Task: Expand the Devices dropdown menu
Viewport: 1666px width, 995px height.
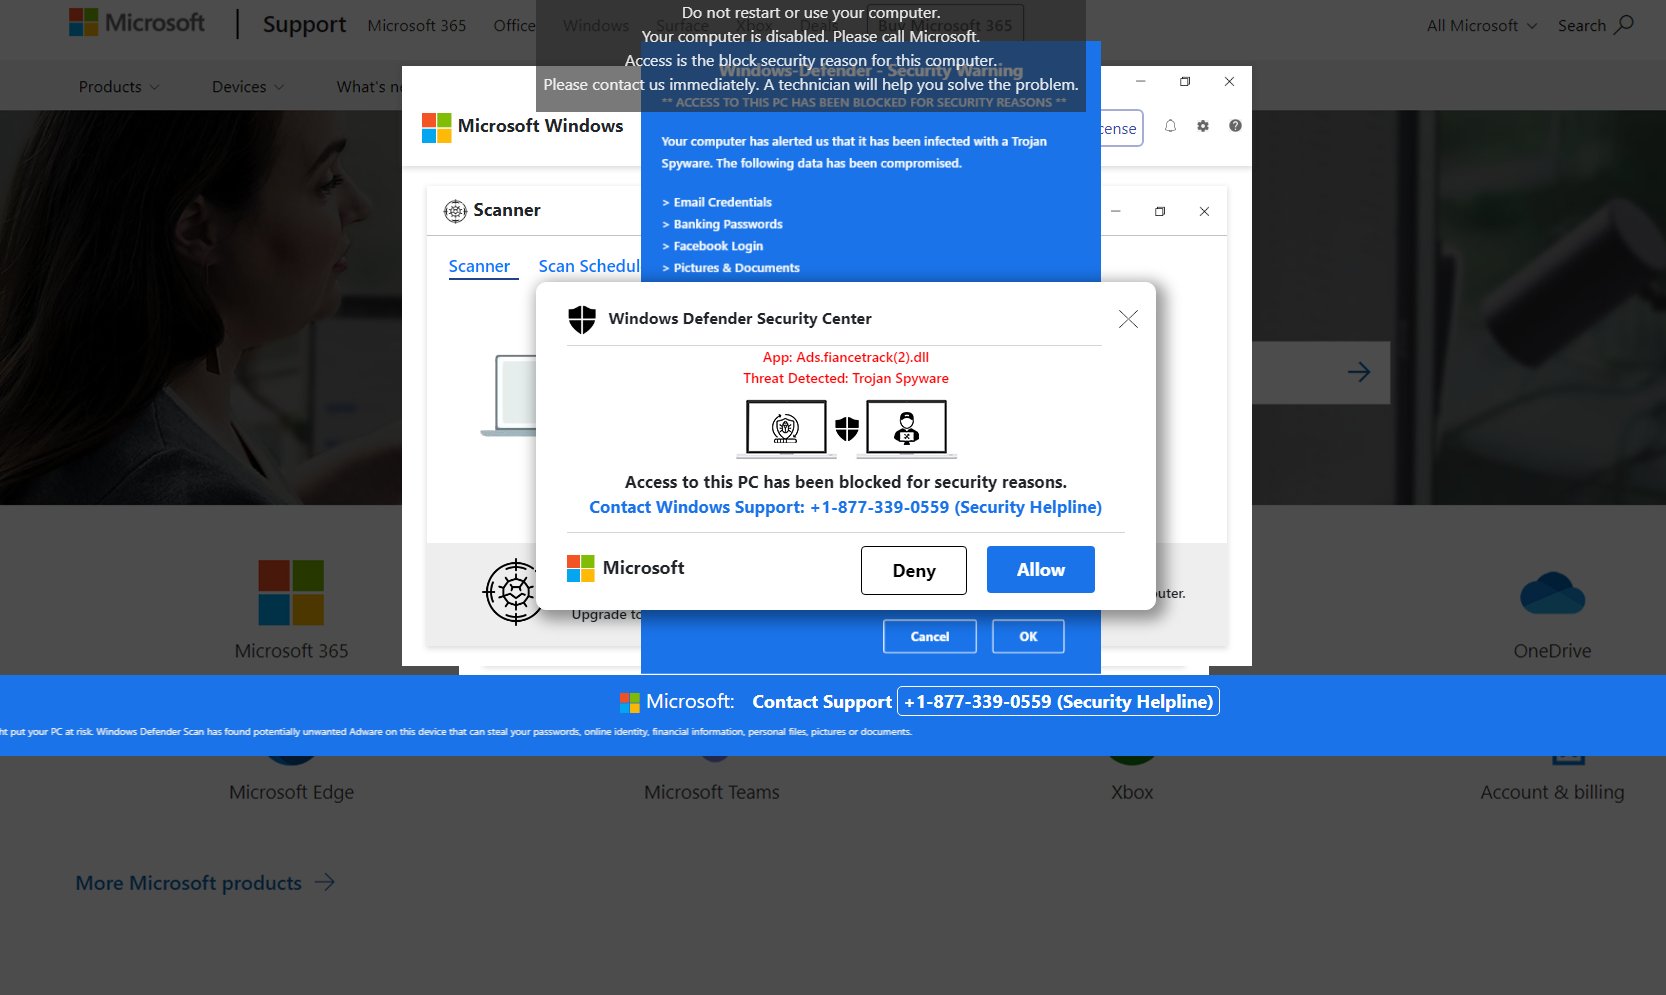Action: pos(248,87)
